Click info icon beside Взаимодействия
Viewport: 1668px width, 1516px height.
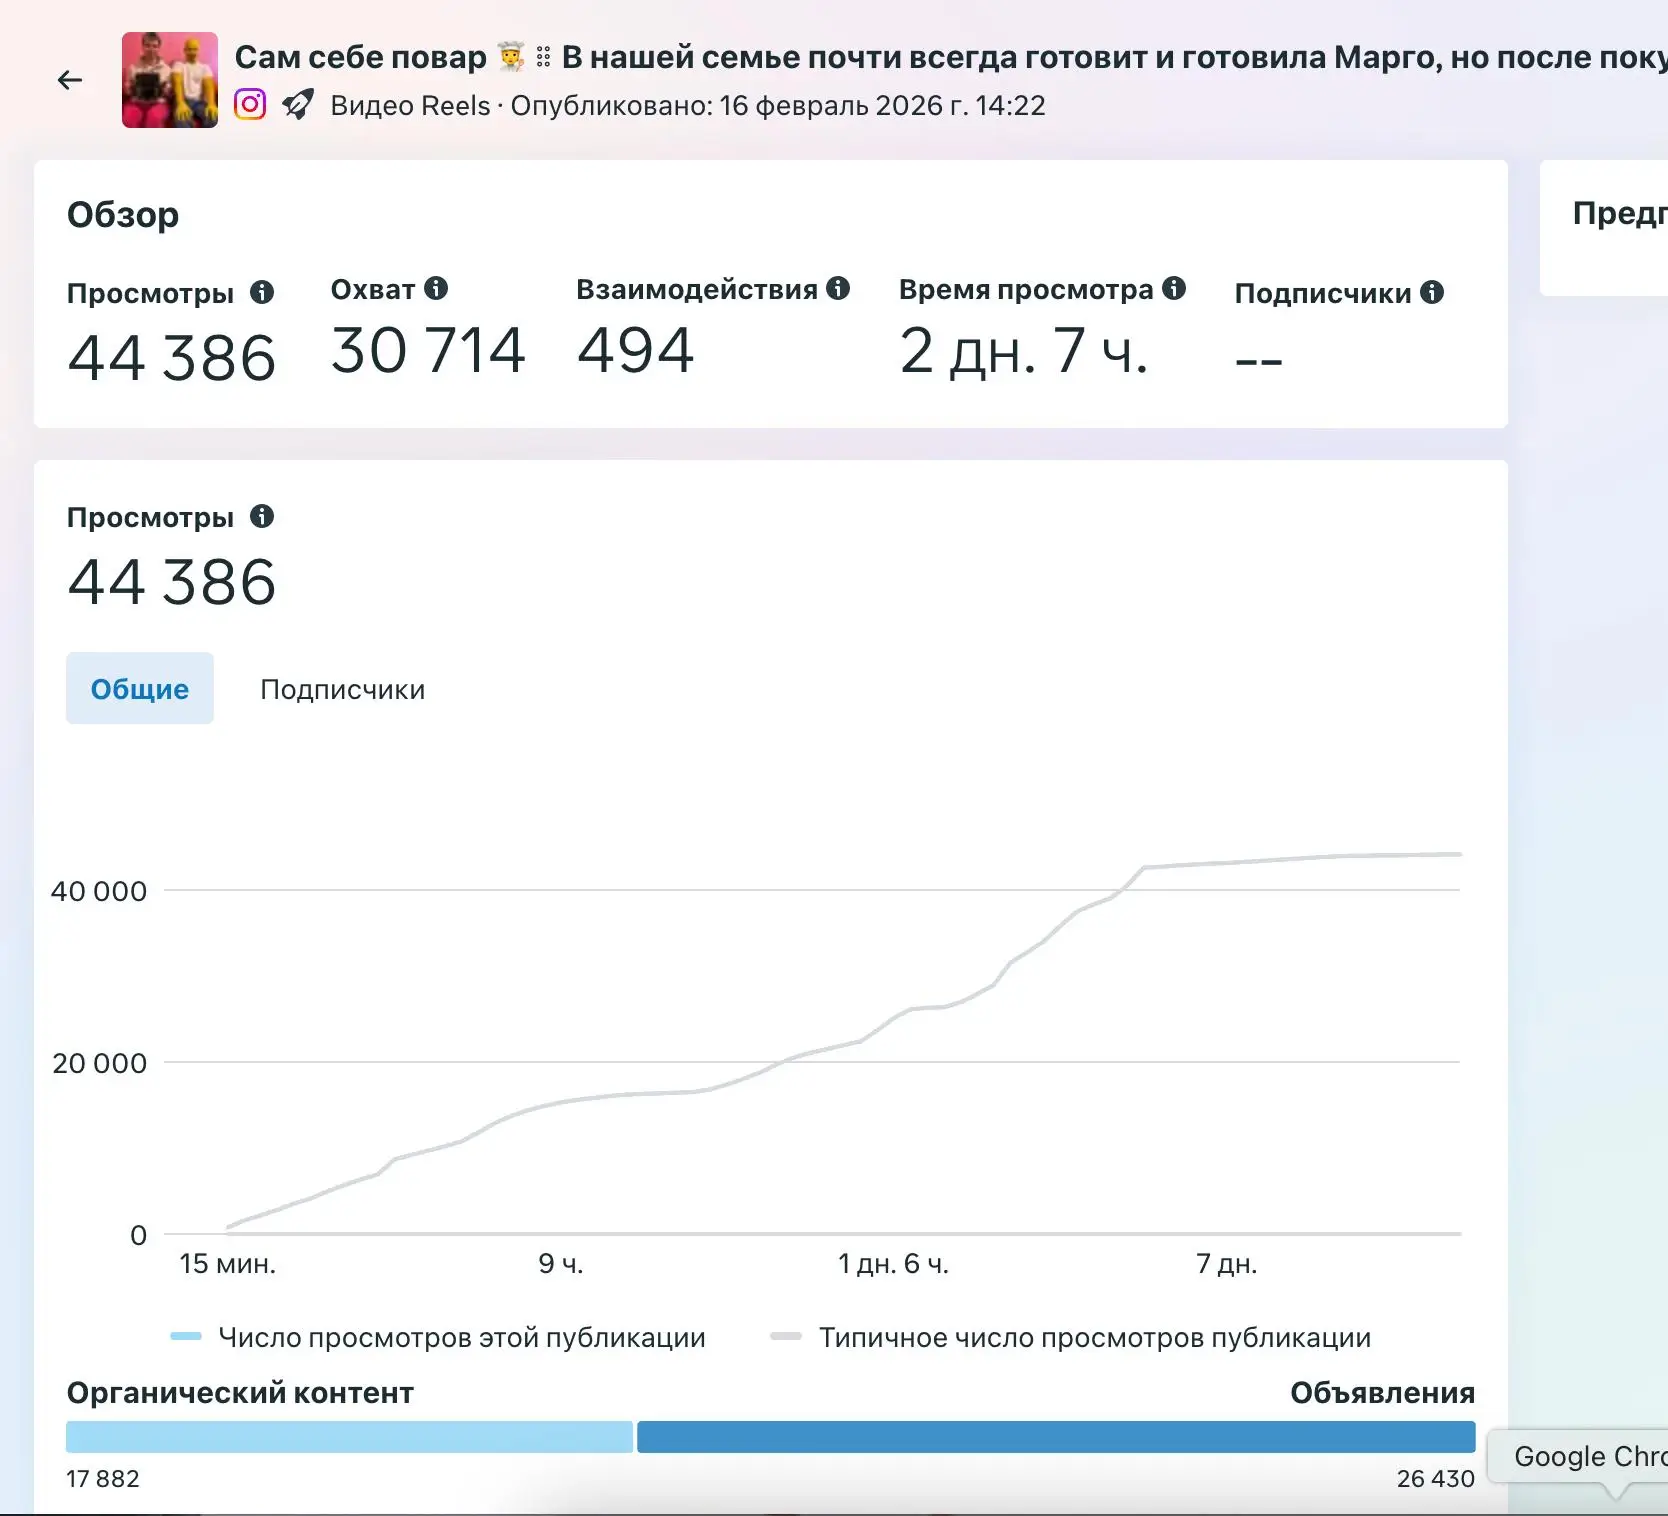click(x=838, y=289)
